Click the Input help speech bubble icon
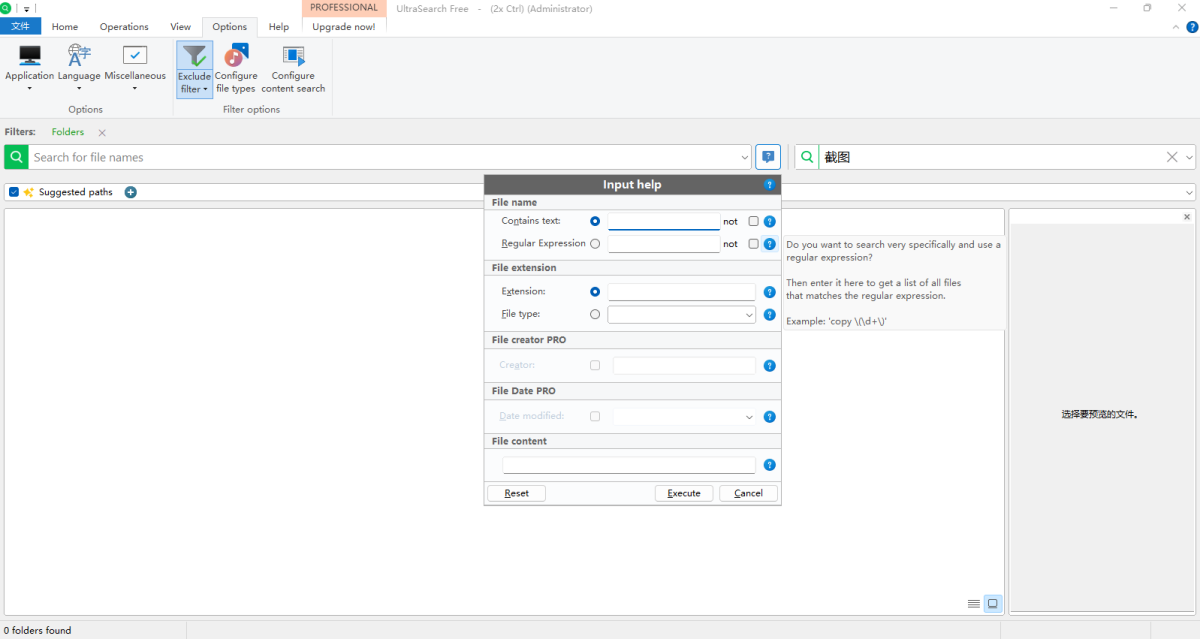 pyautogui.click(x=768, y=157)
